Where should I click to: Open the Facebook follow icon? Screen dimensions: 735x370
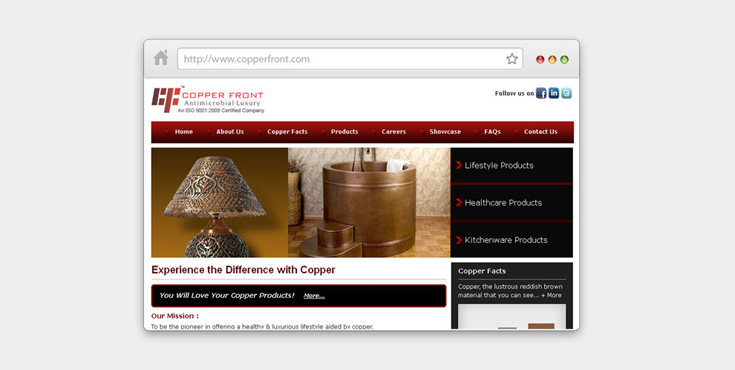pos(541,93)
